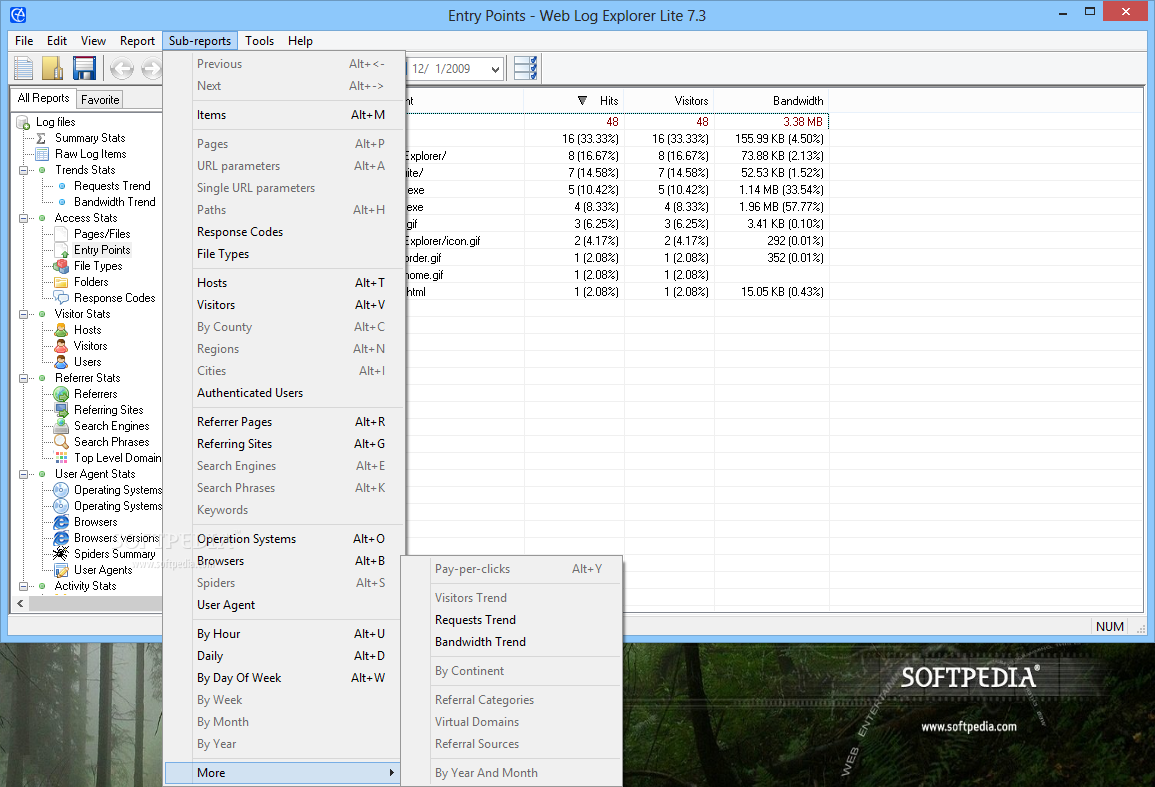Image resolution: width=1155 pixels, height=787 pixels.
Task: Click the Response Codes speech bubble icon
Action: coord(62,298)
